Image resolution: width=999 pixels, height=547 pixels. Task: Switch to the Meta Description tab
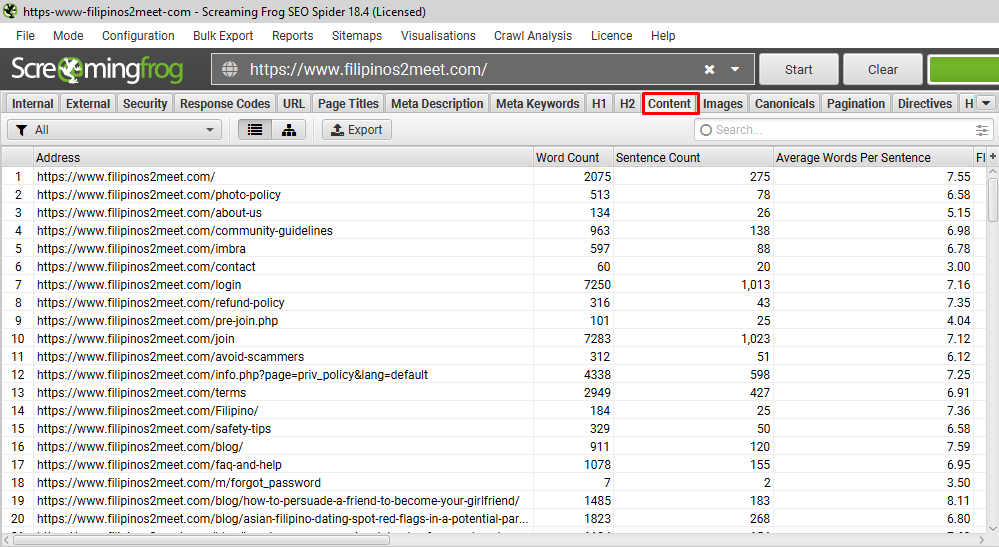(437, 103)
